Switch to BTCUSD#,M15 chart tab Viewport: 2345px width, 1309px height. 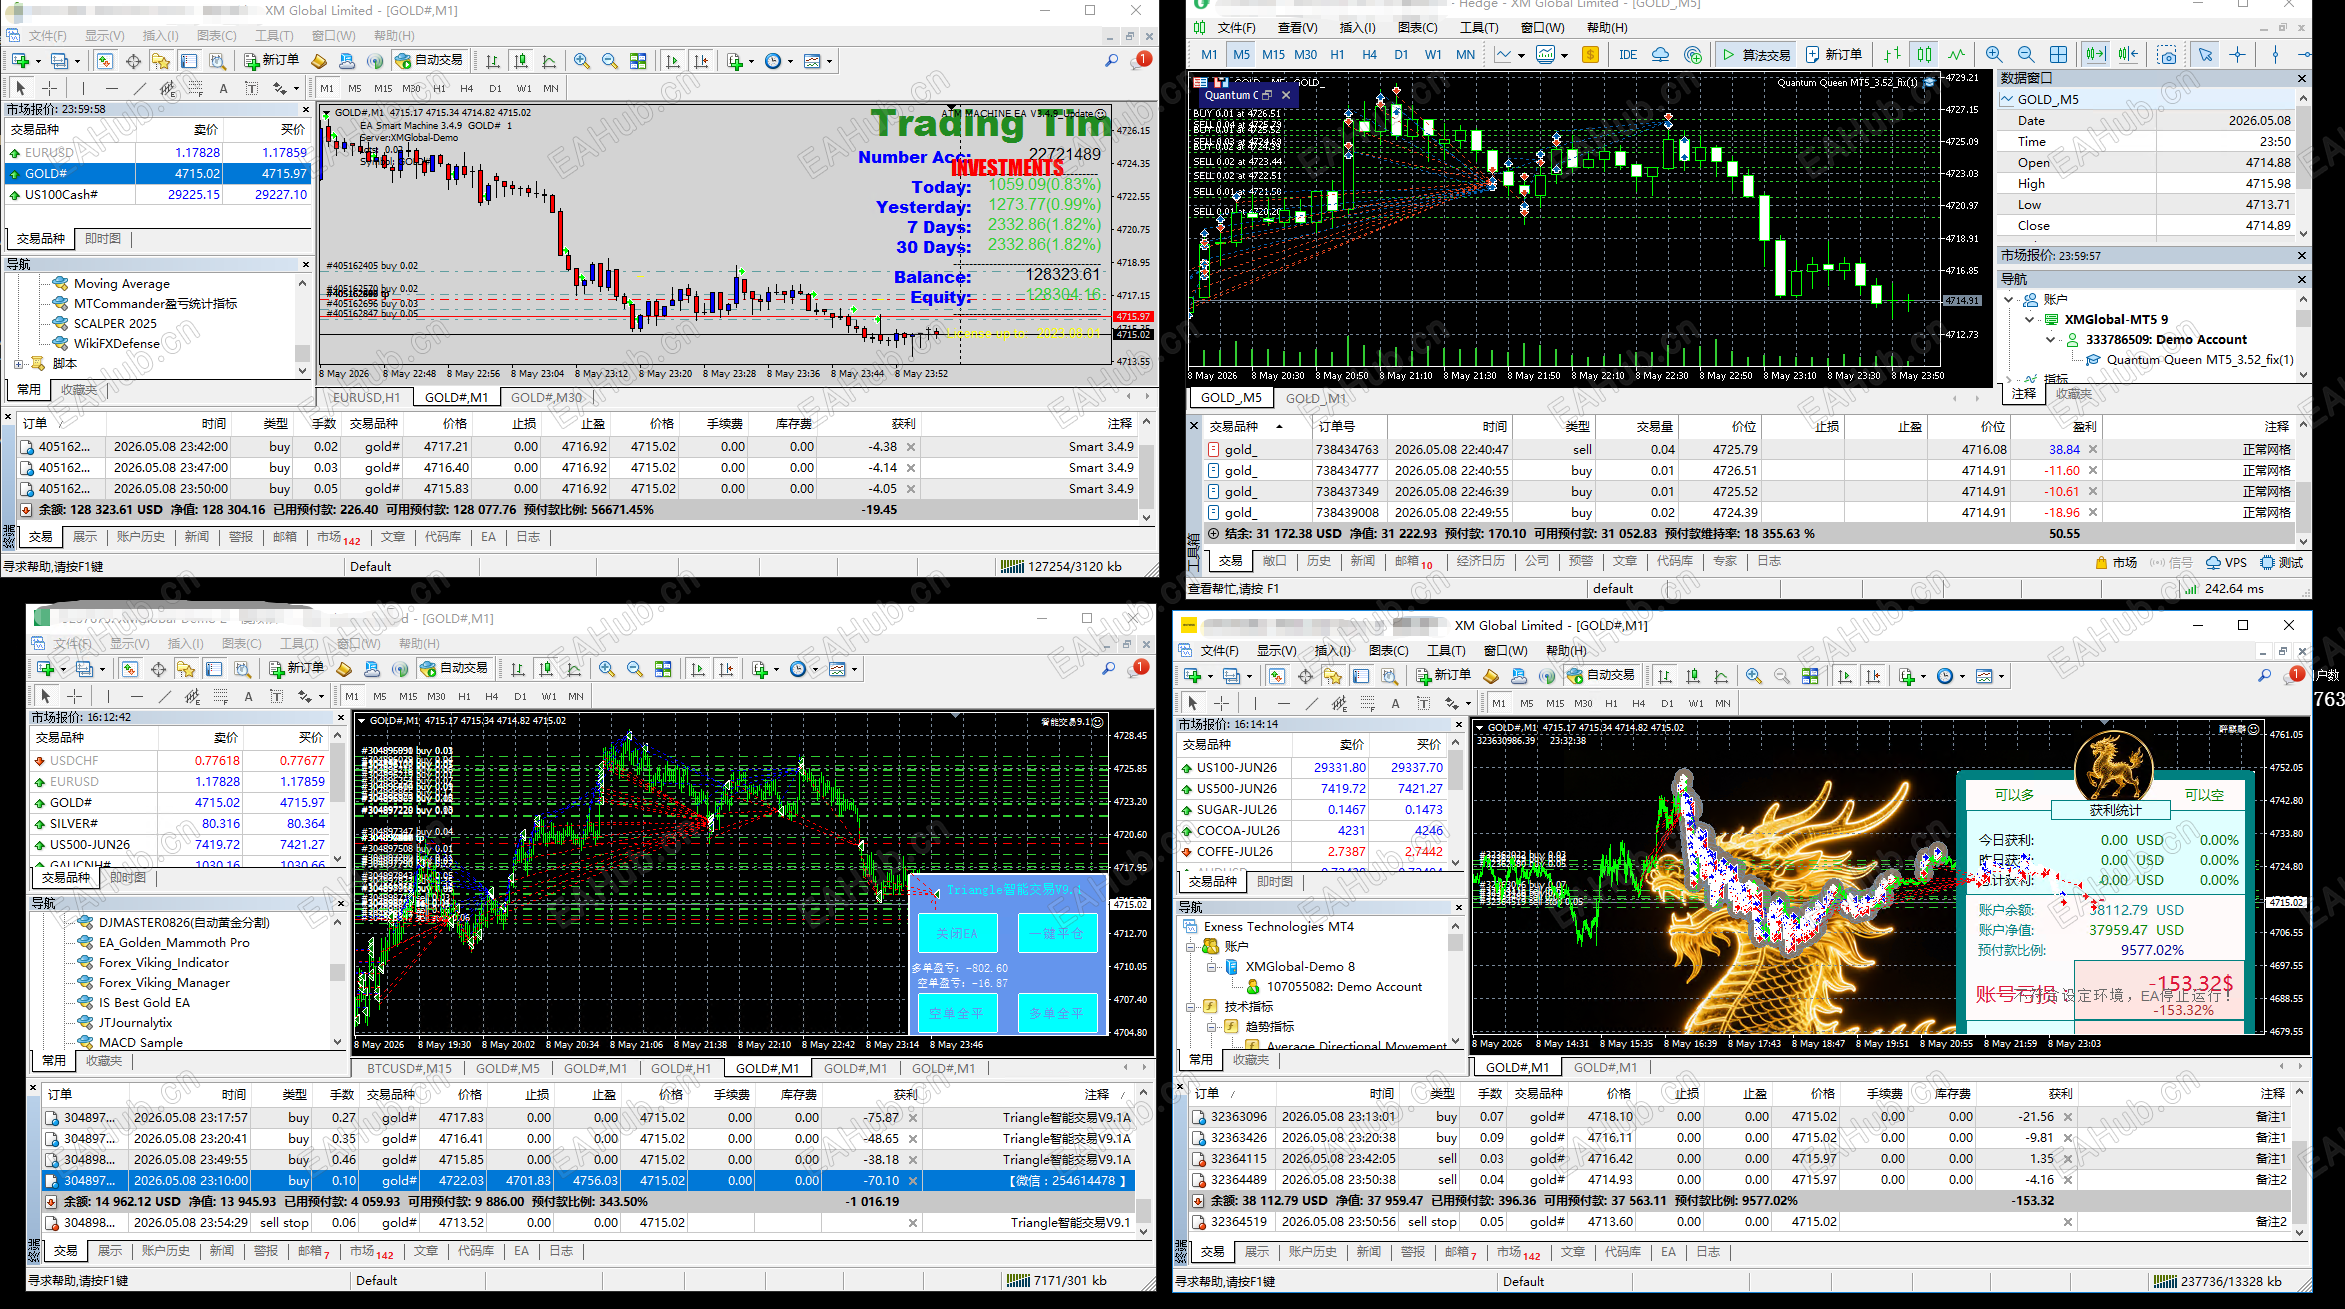(x=409, y=1068)
